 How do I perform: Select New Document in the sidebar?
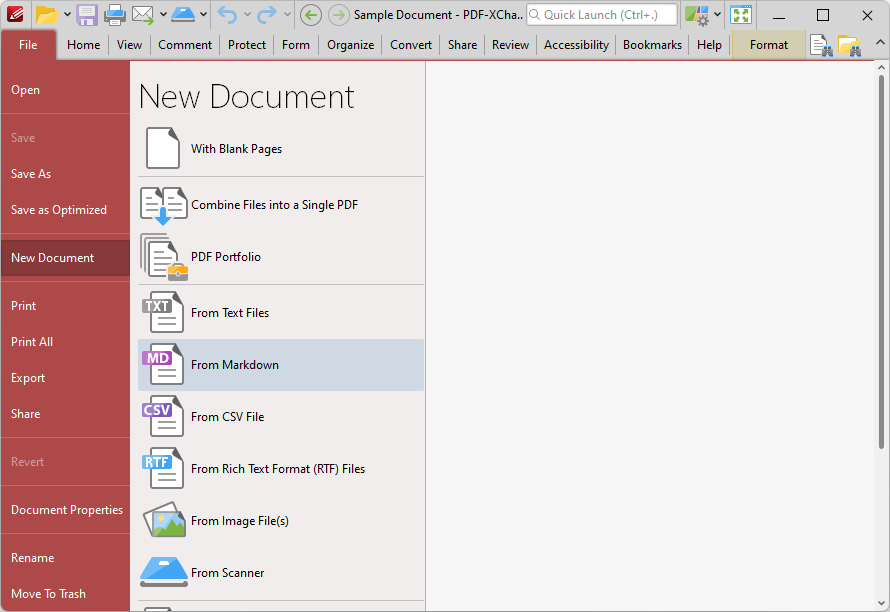(65, 258)
